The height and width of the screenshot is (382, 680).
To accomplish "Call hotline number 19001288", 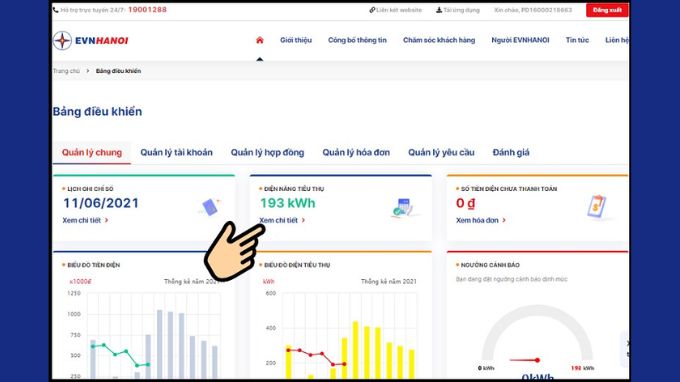I will (x=147, y=10).
